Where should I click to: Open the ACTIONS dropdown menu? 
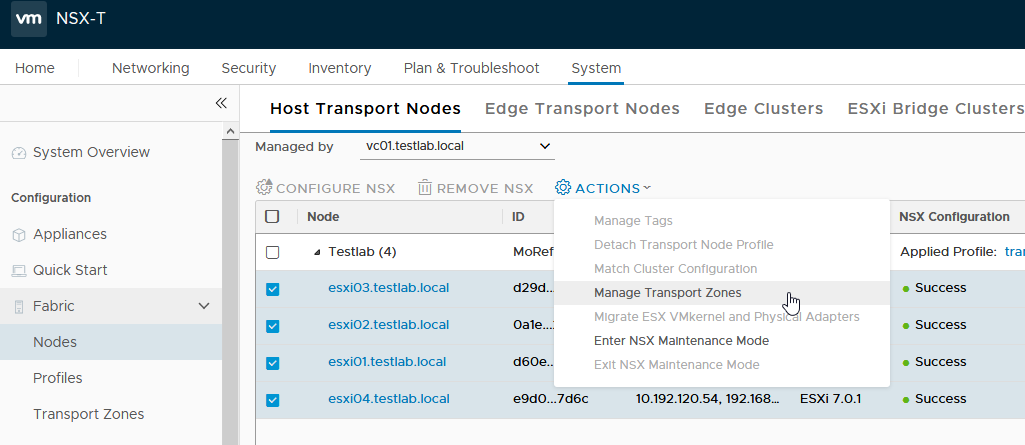(x=603, y=188)
